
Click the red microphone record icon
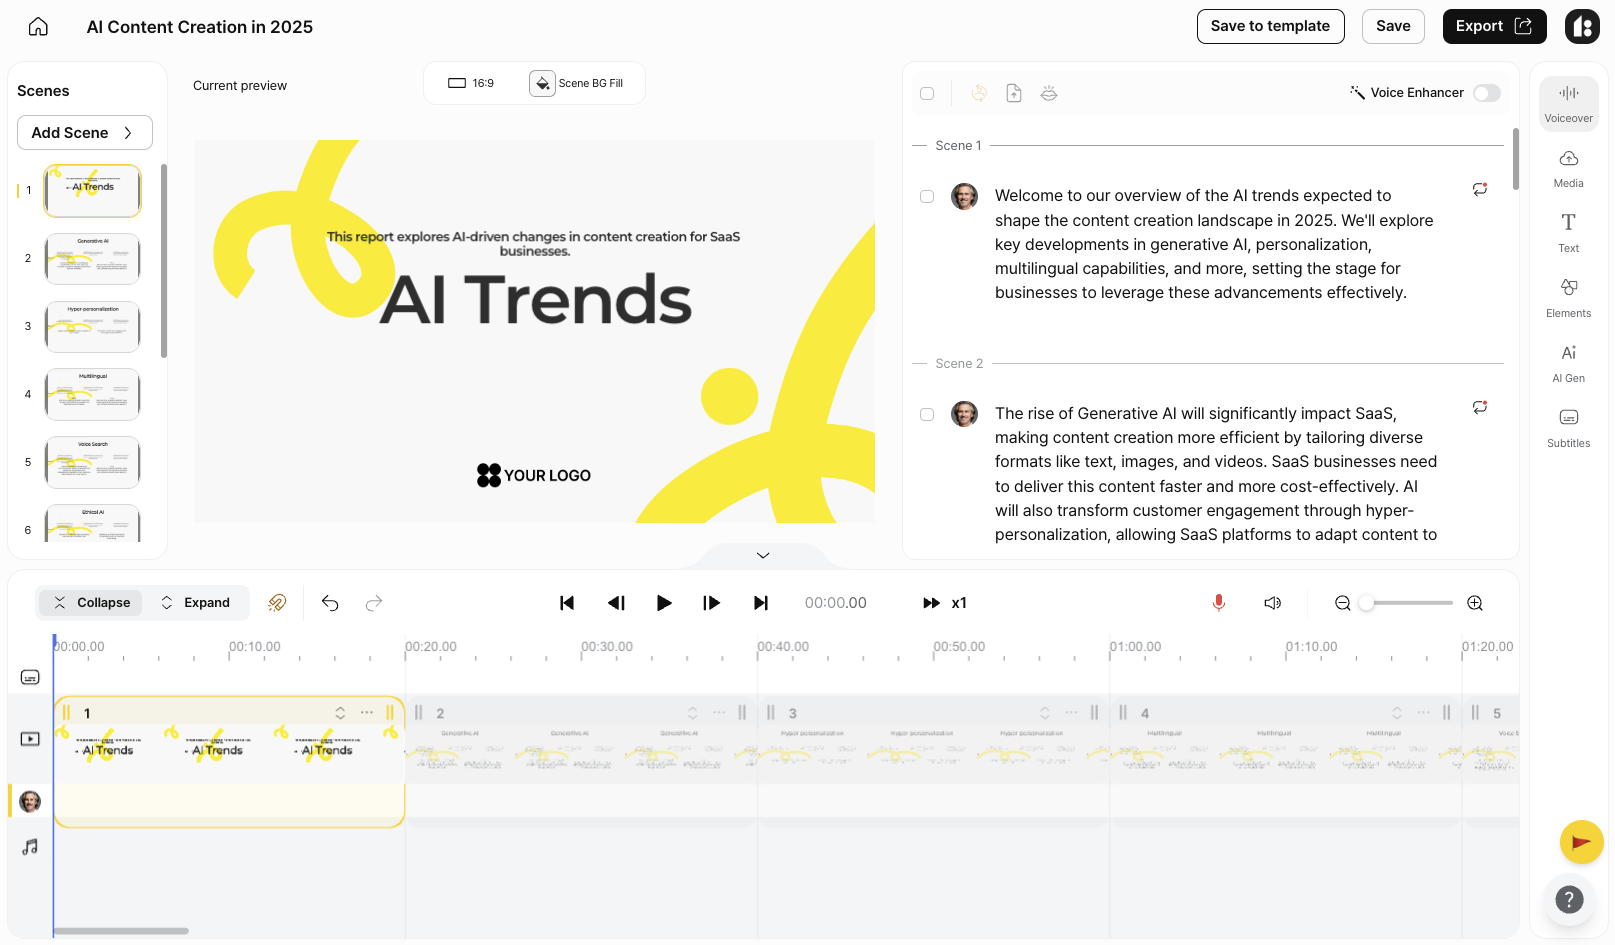point(1218,603)
